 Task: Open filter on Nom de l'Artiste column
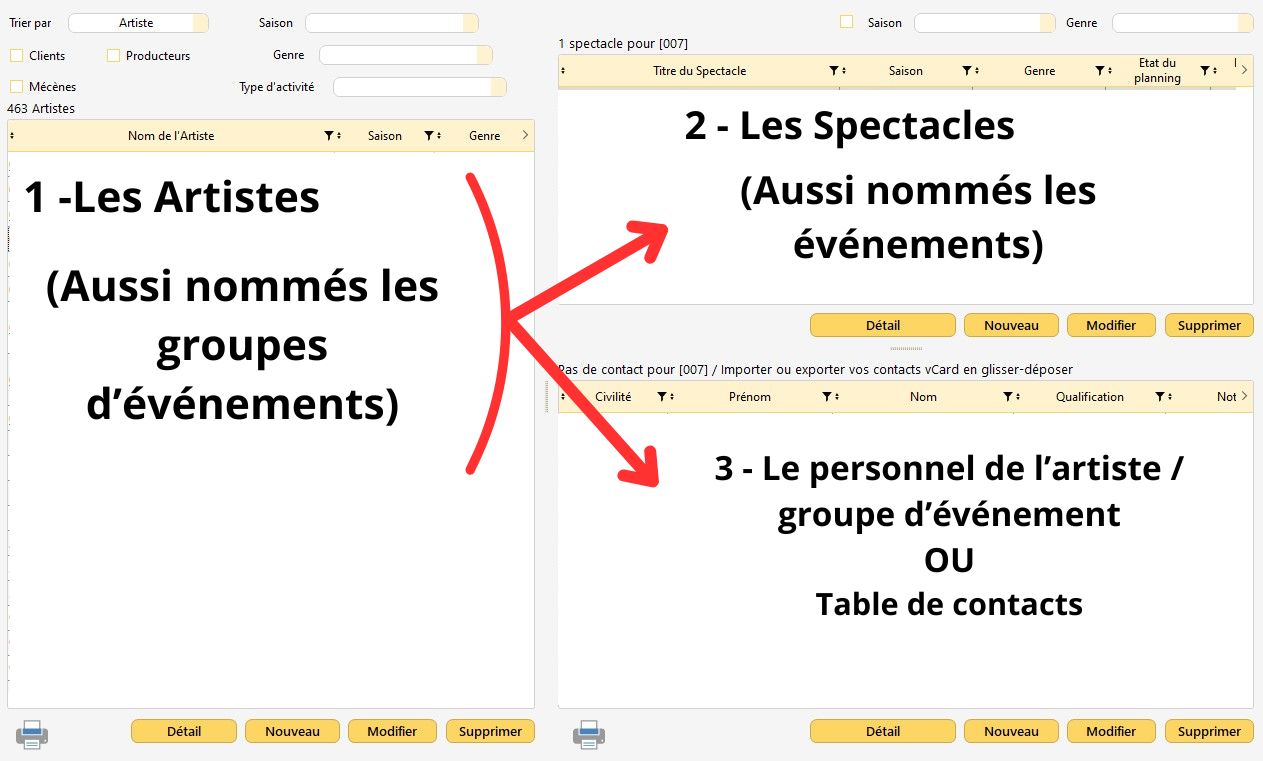(328, 136)
